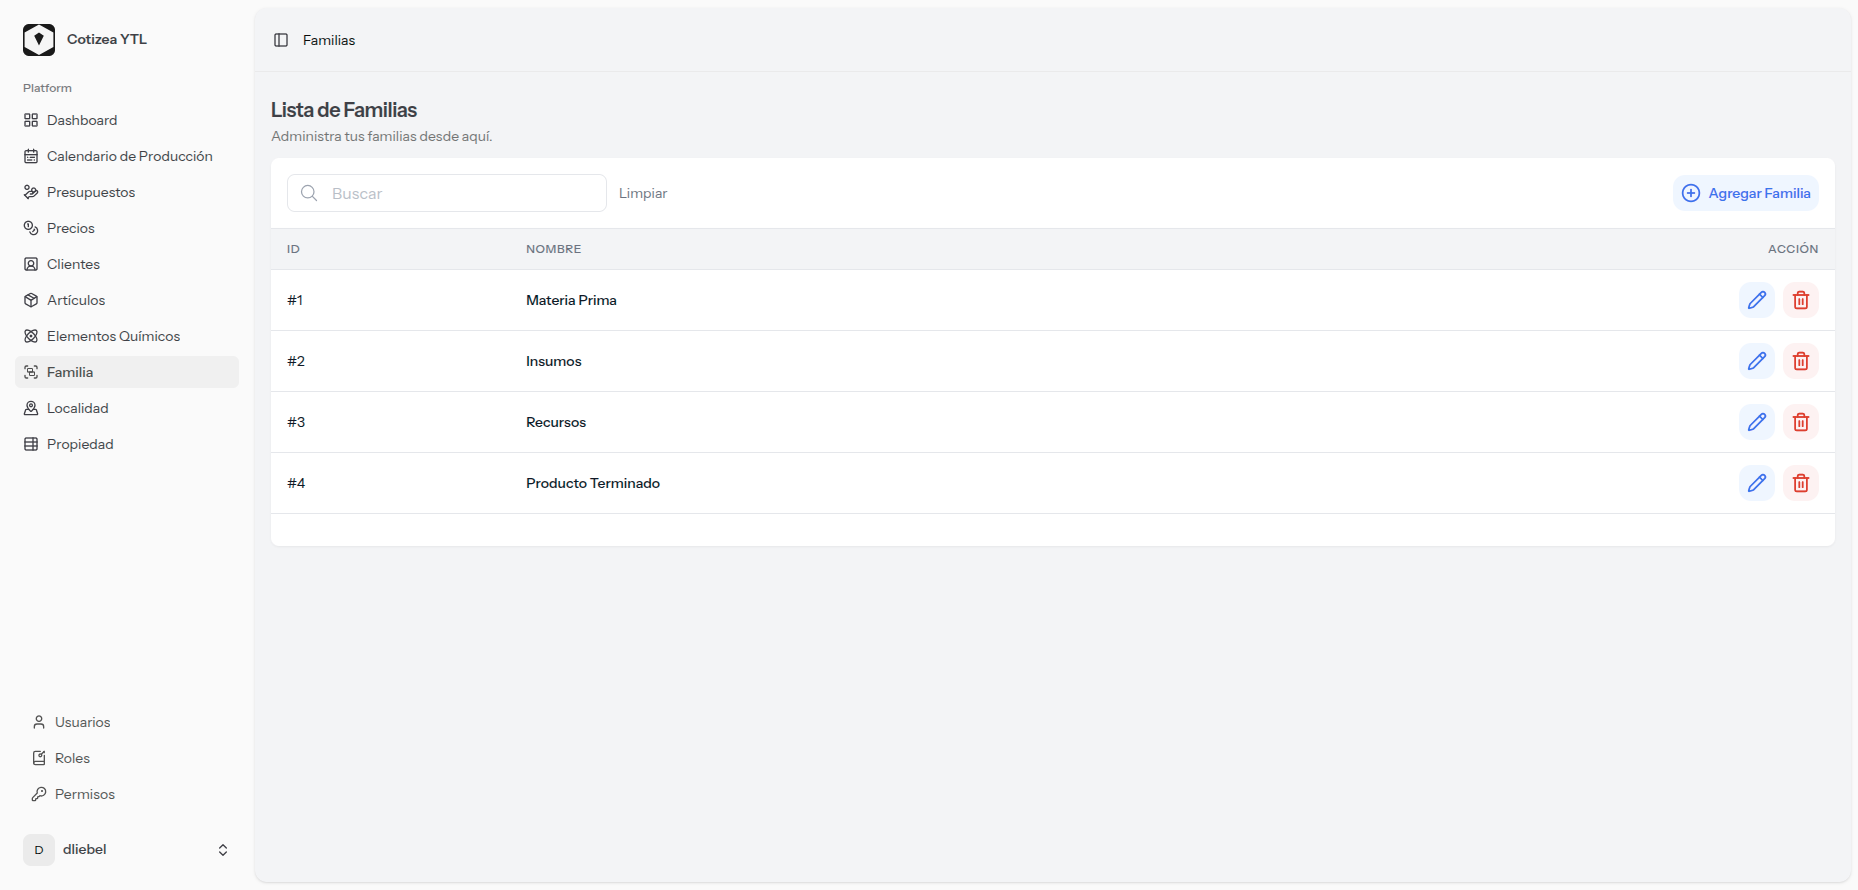Remove the Recursos family via trash icon
This screenshot has height=890, width=1858.
(1800, 422)
